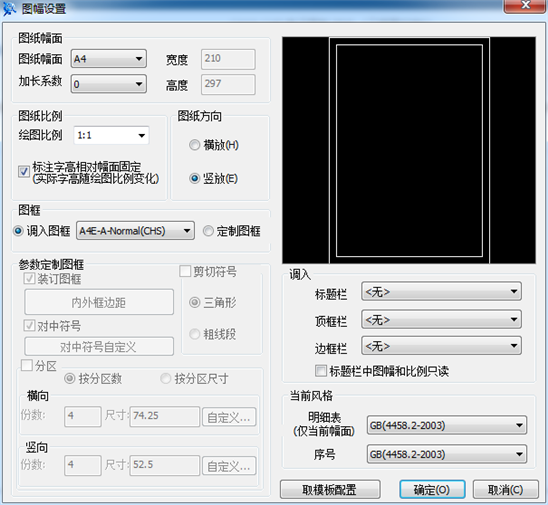
Task: Select the 横放(H) orientation radio button
Action: click(194, 145)
